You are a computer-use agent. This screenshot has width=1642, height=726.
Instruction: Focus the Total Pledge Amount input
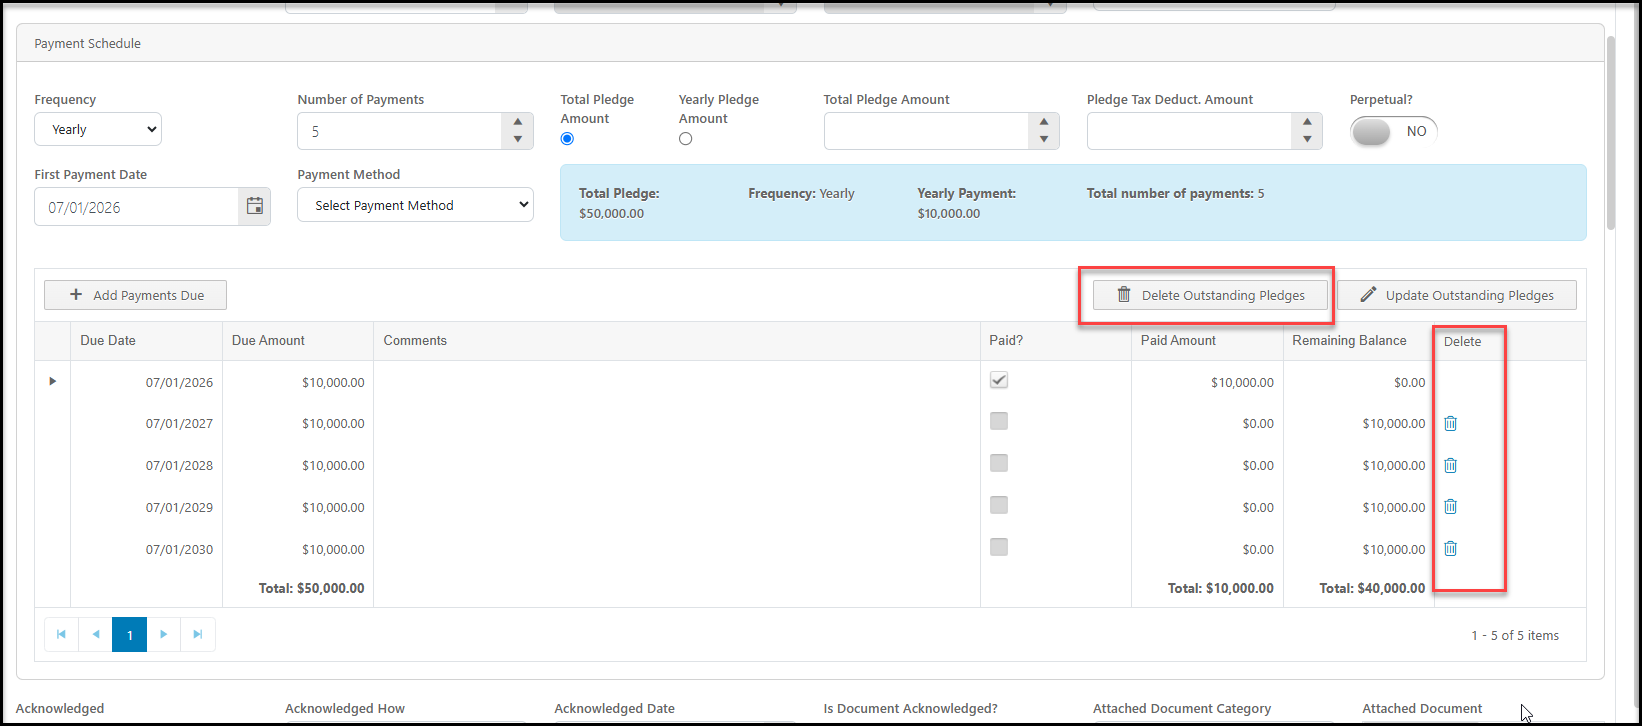[927, 131]
